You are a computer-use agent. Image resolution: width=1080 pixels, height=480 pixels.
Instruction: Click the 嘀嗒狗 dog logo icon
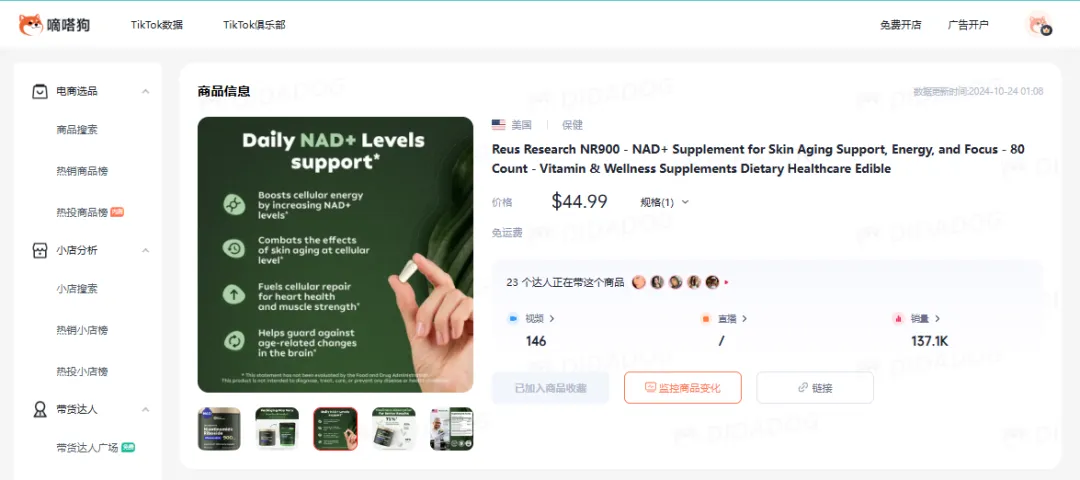point(30,25)
